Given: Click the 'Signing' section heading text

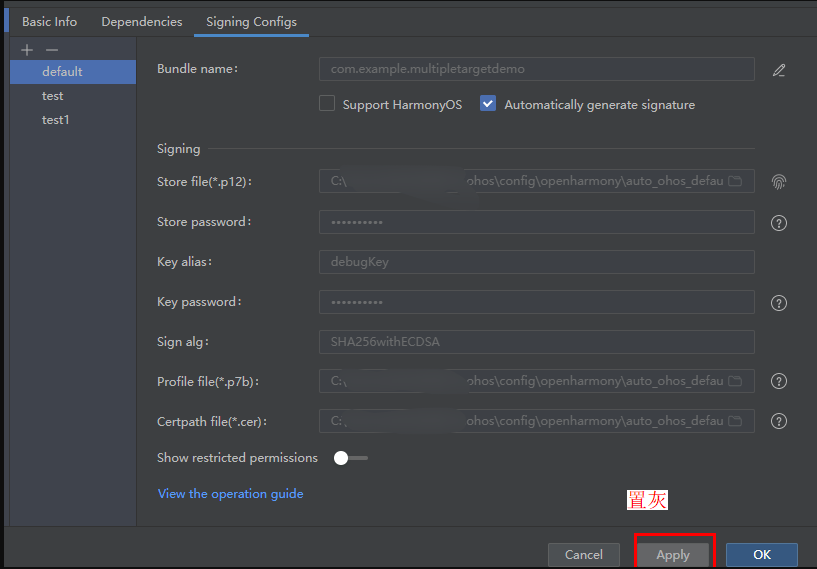Looking at the screenshot, I should pos(179,149).
